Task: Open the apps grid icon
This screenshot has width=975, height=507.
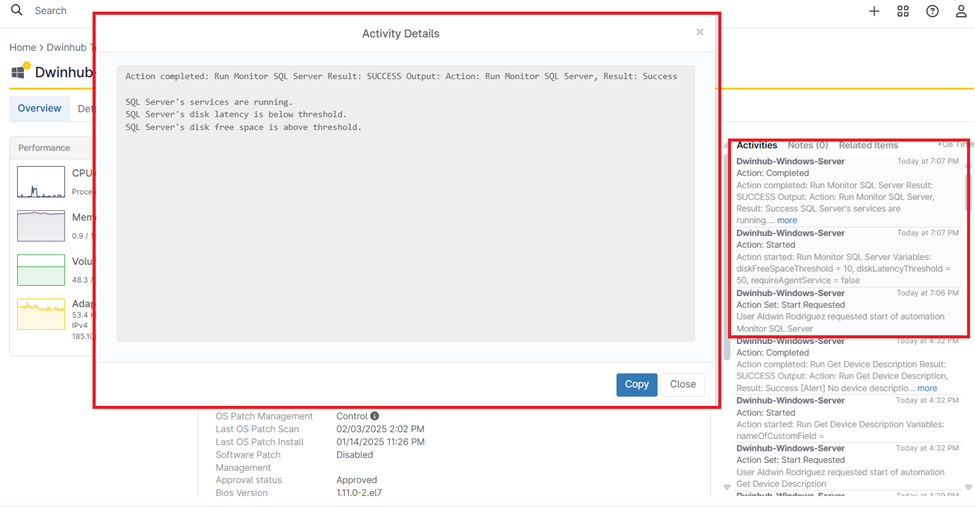Action: point(903,11)
